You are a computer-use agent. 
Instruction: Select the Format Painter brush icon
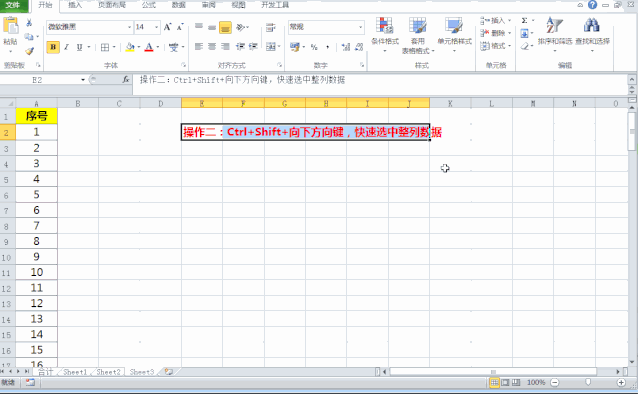29,51
